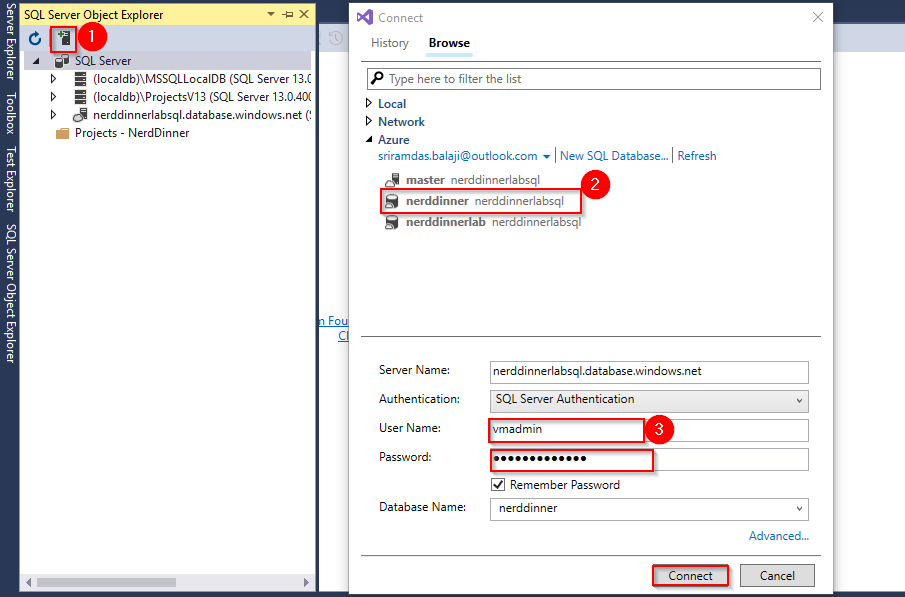Open the Database Name dropdown
Viewport: 905px width, 597px height.
649,509
